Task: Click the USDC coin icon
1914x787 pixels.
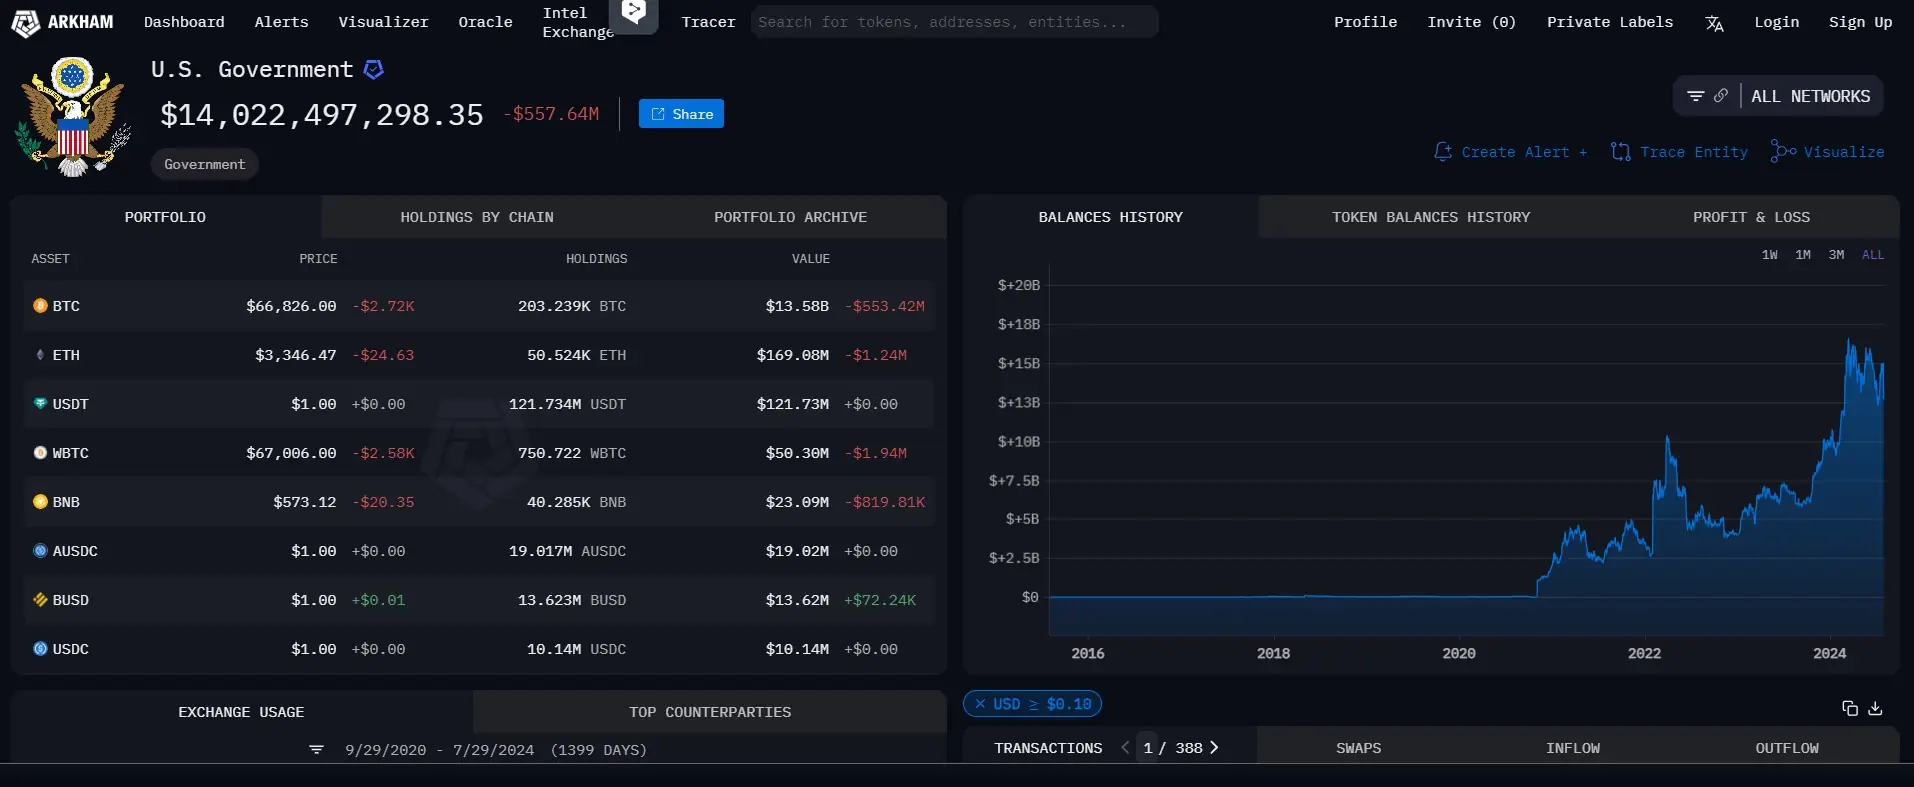Action: click(x=40, y=649)
